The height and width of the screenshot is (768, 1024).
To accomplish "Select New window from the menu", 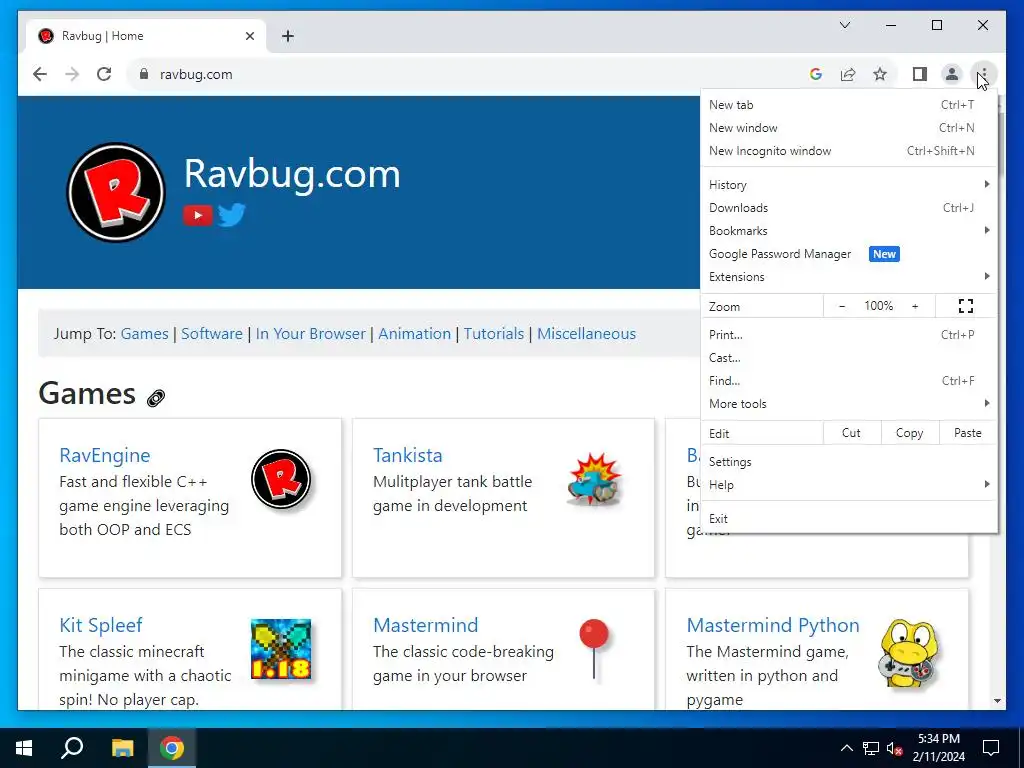I will coord(848,127).
